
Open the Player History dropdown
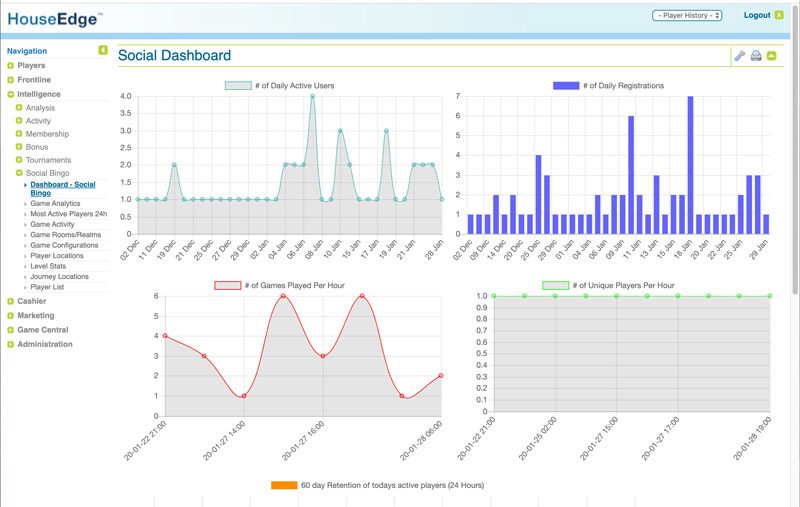point(687,16)
